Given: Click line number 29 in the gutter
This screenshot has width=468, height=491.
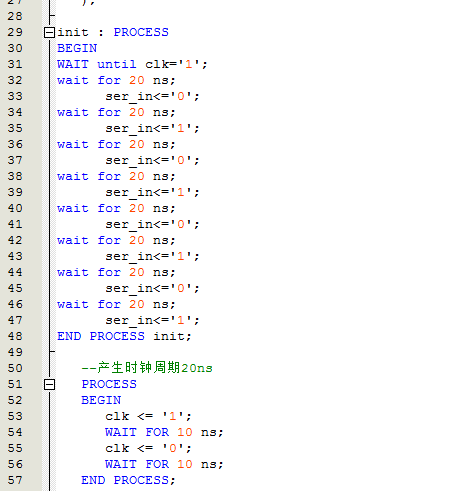Looking at the screenshot, I should (x=15, y=32).
